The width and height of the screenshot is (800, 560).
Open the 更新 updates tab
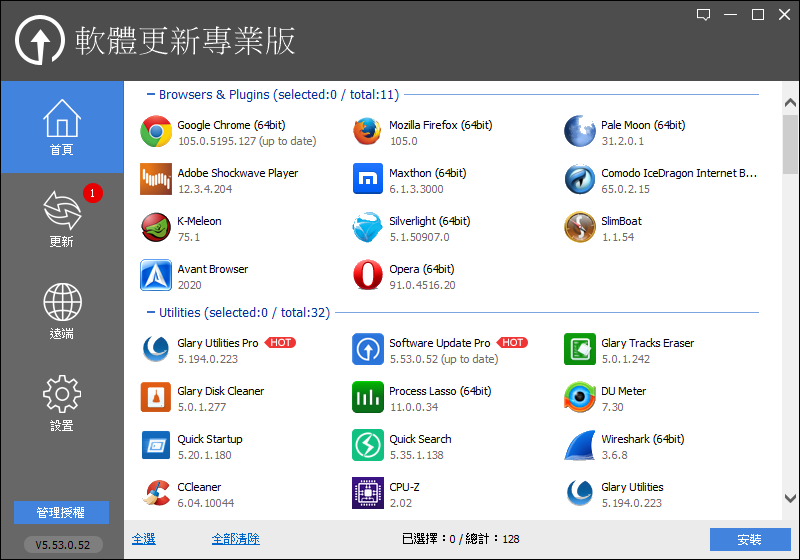(x=62, y=219)
